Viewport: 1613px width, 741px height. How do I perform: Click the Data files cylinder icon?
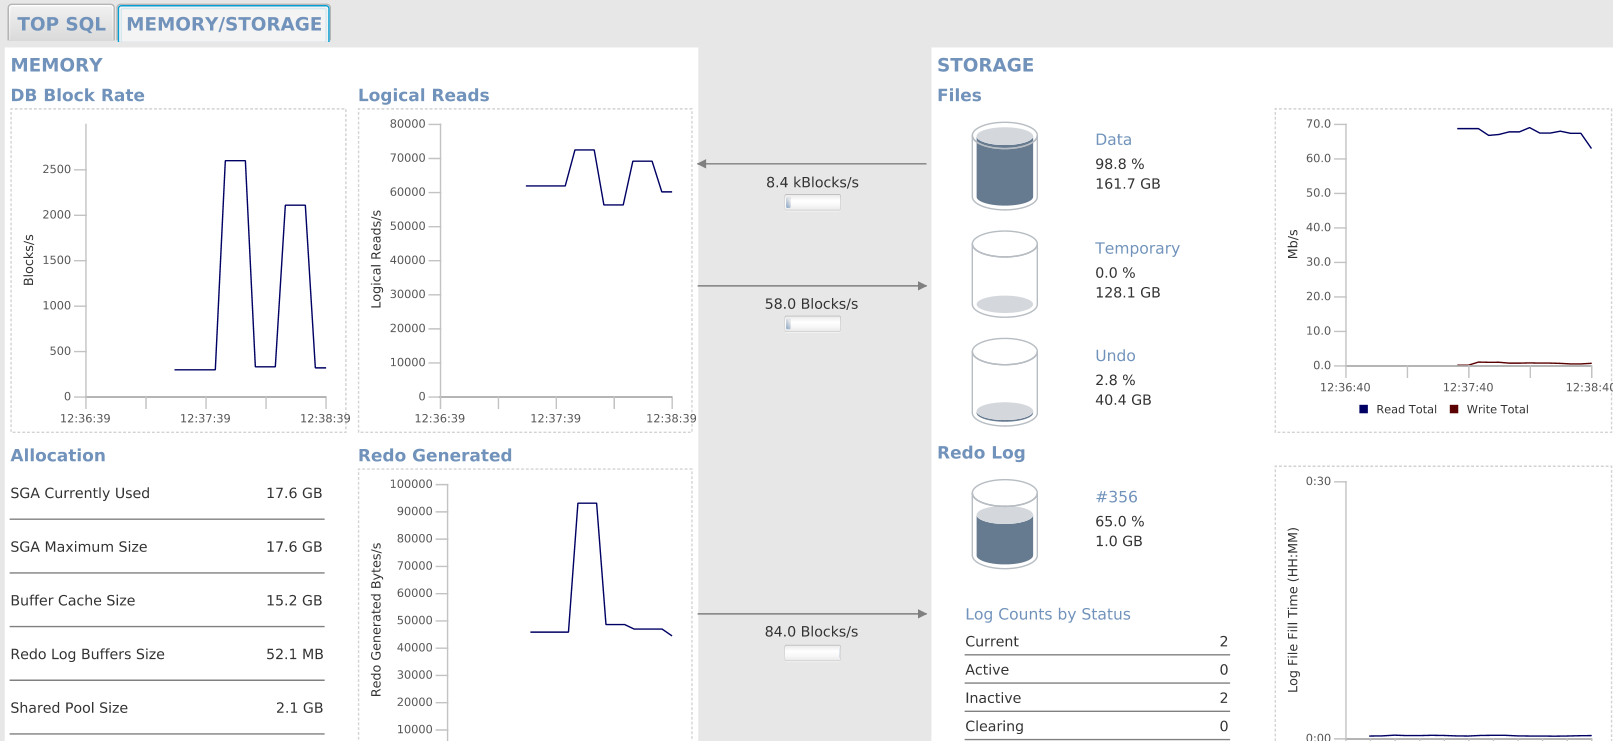1004,166
